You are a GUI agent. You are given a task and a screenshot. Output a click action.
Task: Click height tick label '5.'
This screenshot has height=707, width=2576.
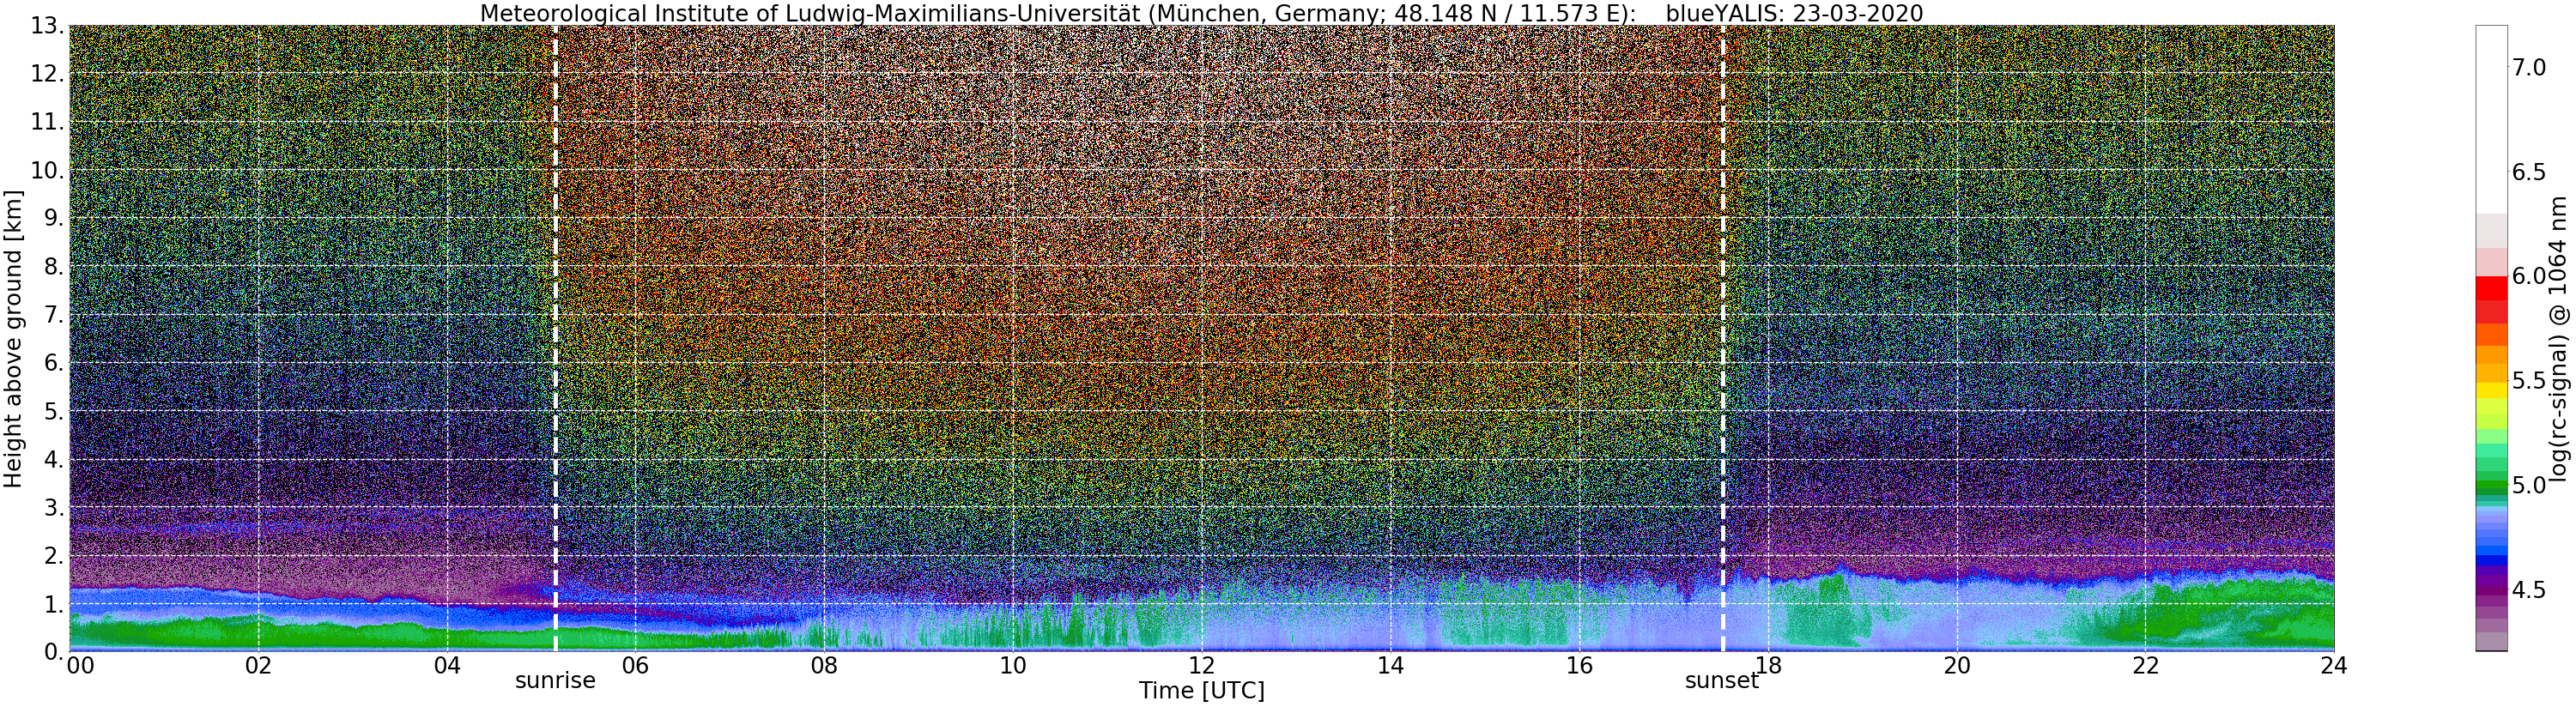(52, 411)
